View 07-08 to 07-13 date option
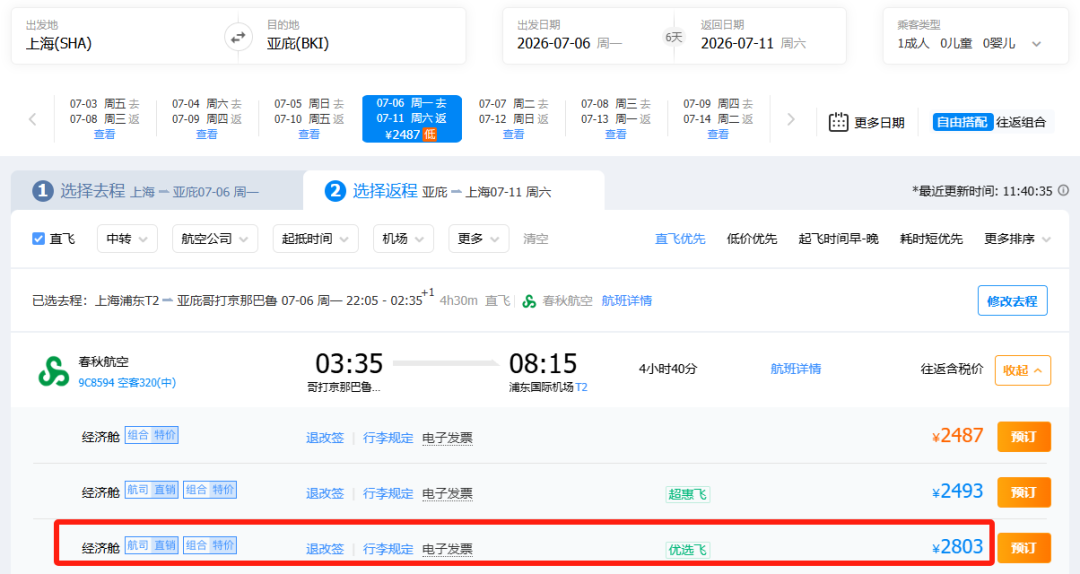The image size is (1080, 574). coord(616,119)
